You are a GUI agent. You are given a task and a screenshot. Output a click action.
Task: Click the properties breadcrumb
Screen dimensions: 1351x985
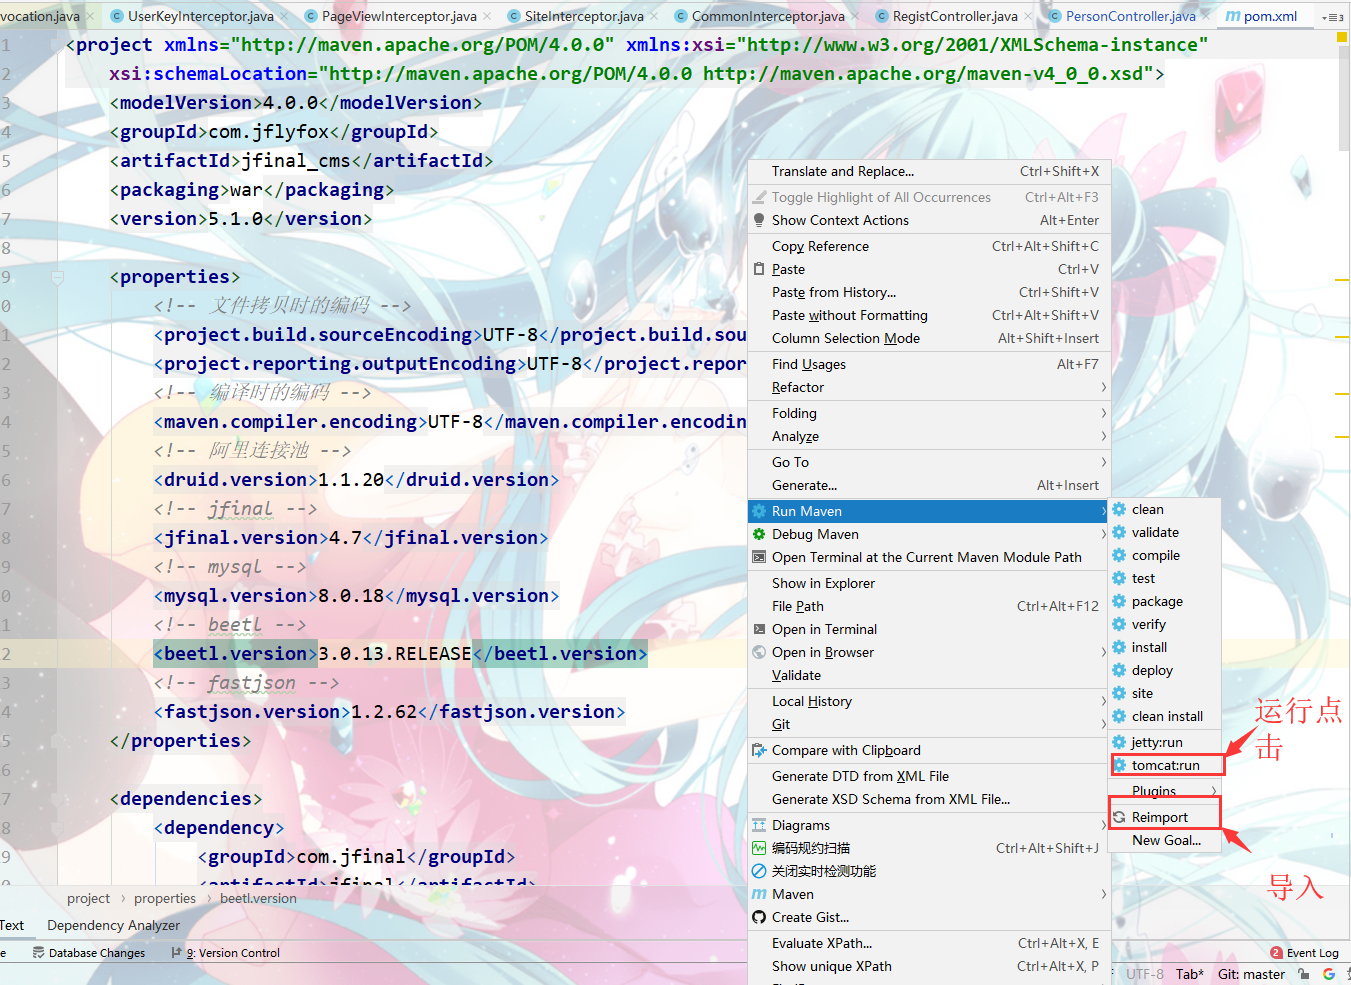point(165,898)
